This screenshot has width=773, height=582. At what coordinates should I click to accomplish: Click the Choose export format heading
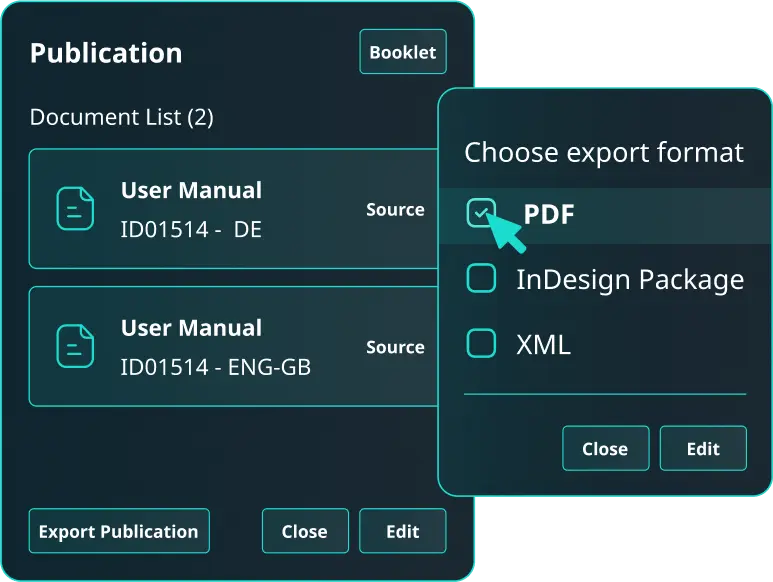pos(604,152)
